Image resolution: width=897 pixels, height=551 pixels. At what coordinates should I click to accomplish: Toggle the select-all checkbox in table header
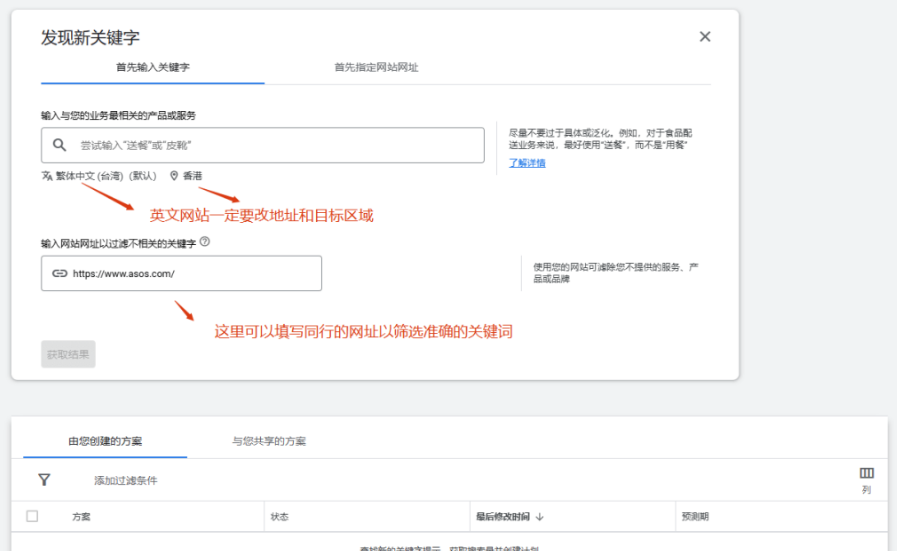tap(32, 516)
